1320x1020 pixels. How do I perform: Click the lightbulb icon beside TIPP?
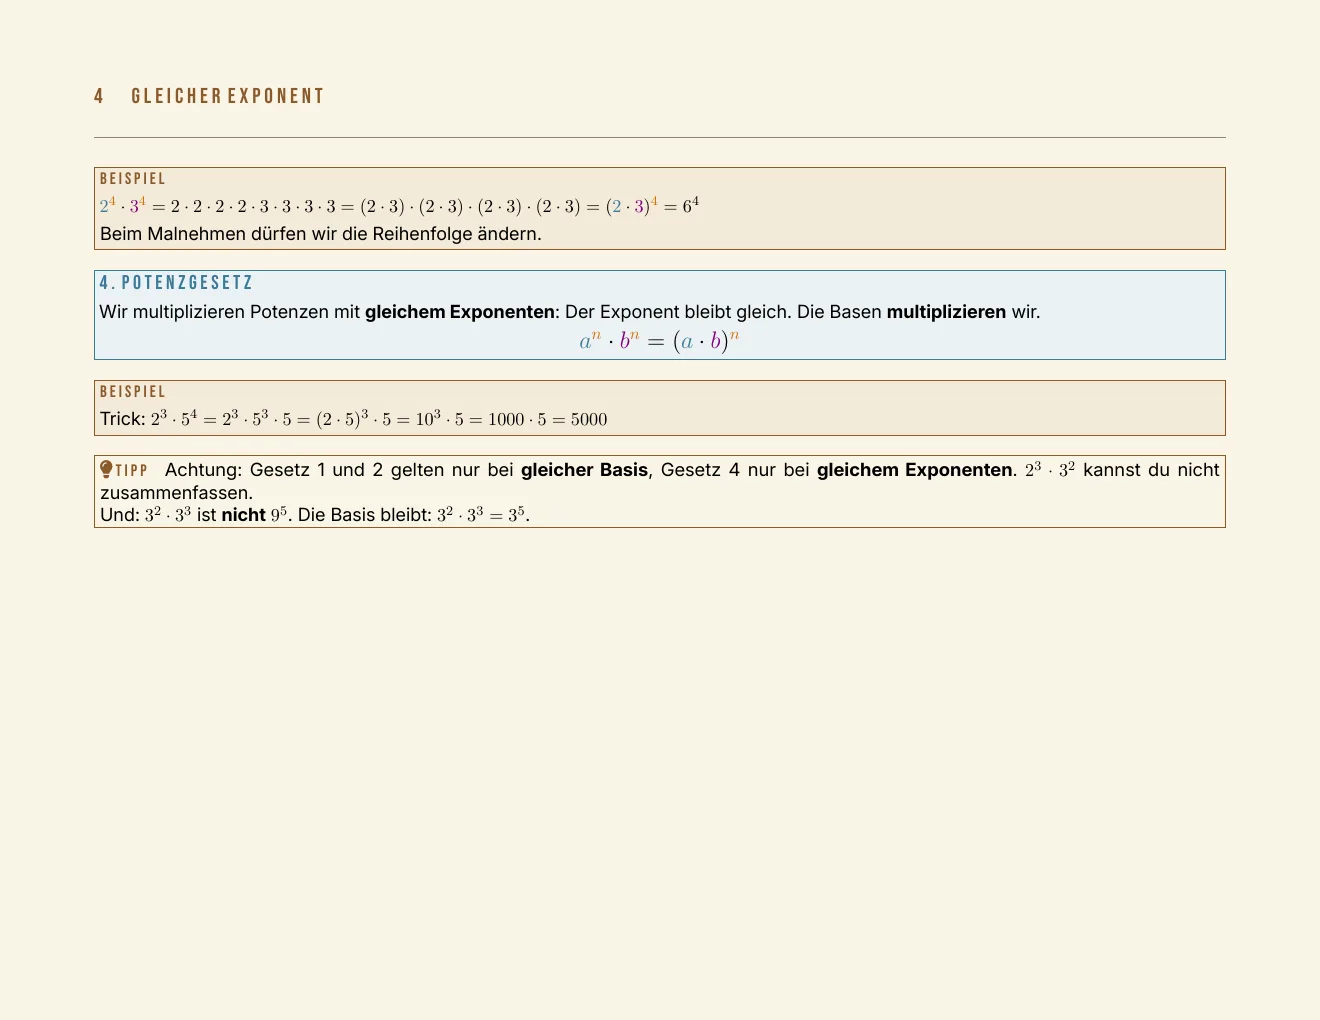[107, 469]
